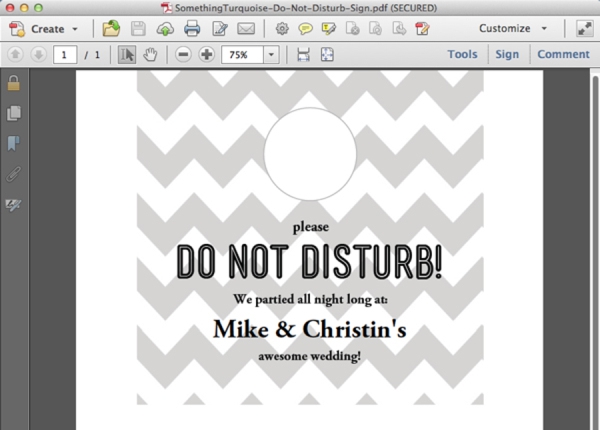Click the yellow minimize window button
The width and height of the screenshot is (600, 430).
pyautogui.click(x=24, y=8)
